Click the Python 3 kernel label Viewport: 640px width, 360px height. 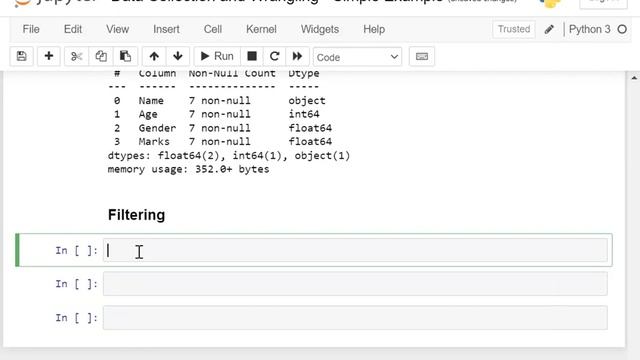tap(589, 29)
